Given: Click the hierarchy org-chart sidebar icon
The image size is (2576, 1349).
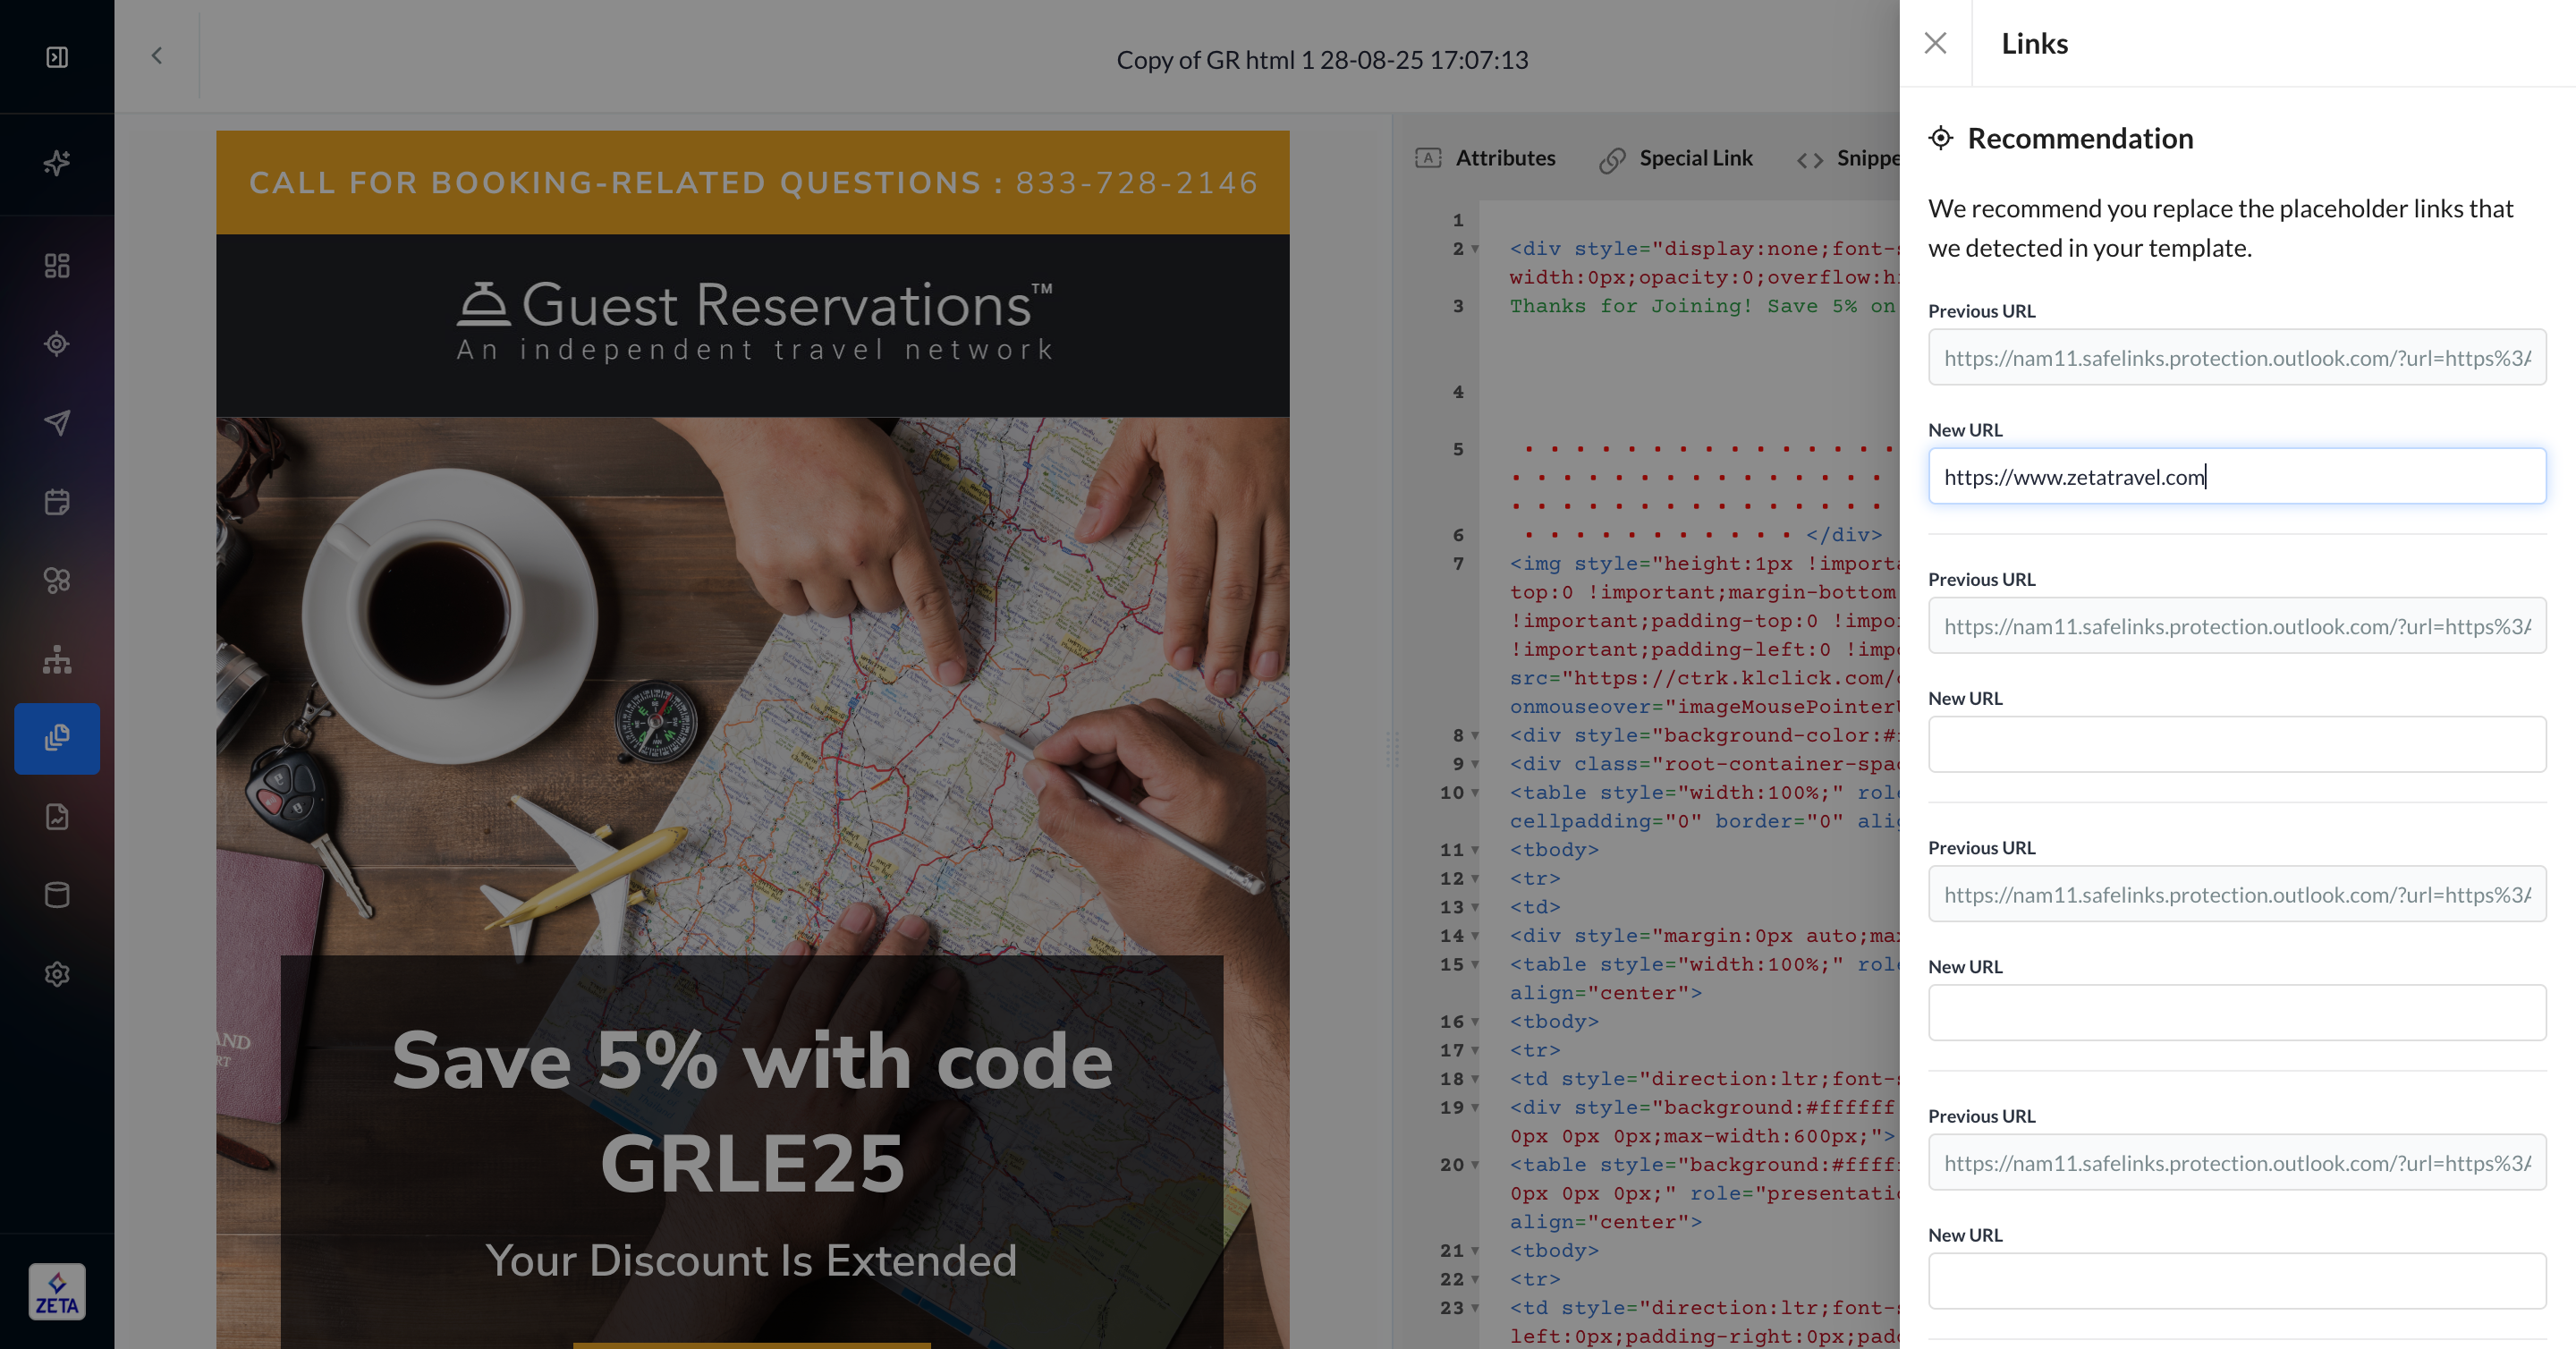Looking at the screenshot, I should pyautogui.click(x=57, y=659).
